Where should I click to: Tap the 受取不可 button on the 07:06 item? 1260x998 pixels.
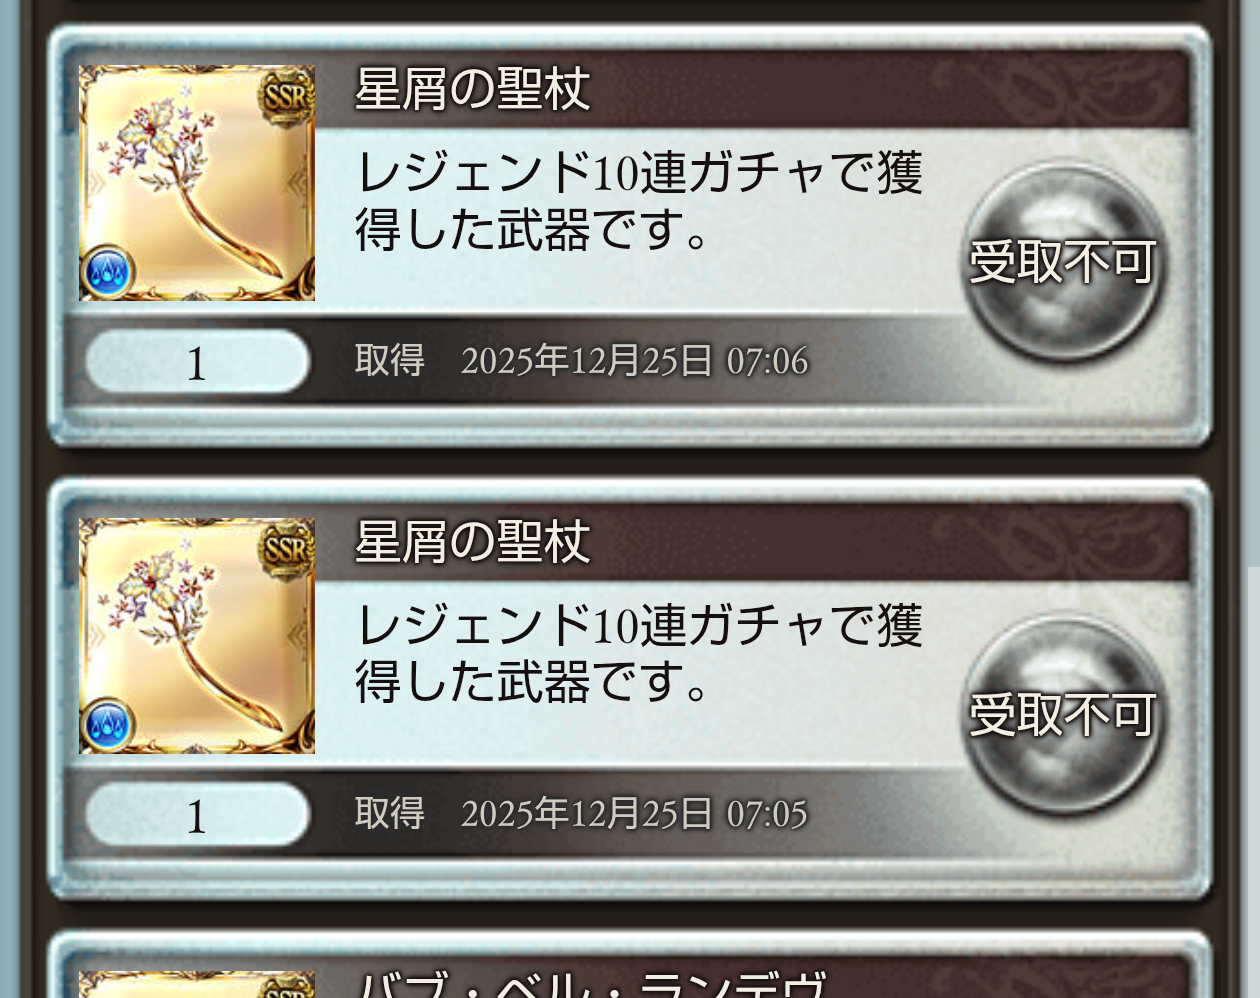point(1064,262)
